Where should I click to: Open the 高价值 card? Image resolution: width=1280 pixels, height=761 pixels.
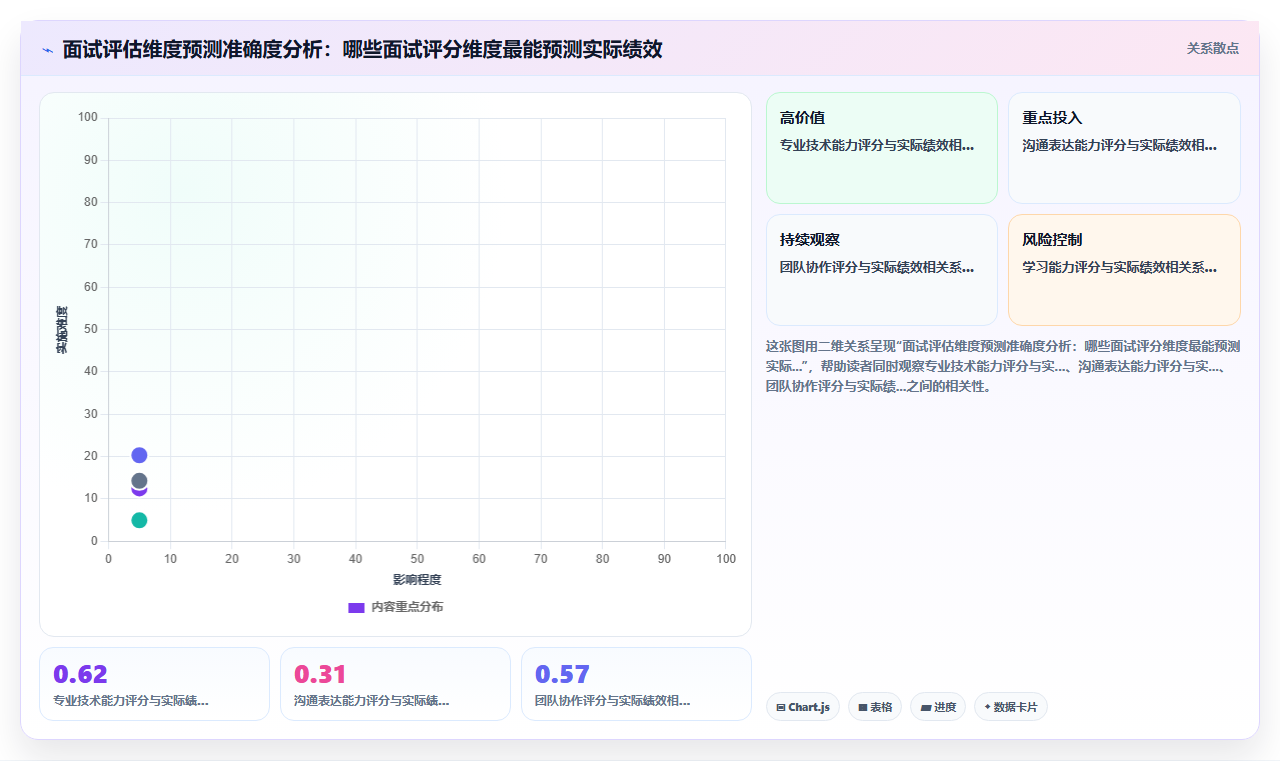[882, 148]
